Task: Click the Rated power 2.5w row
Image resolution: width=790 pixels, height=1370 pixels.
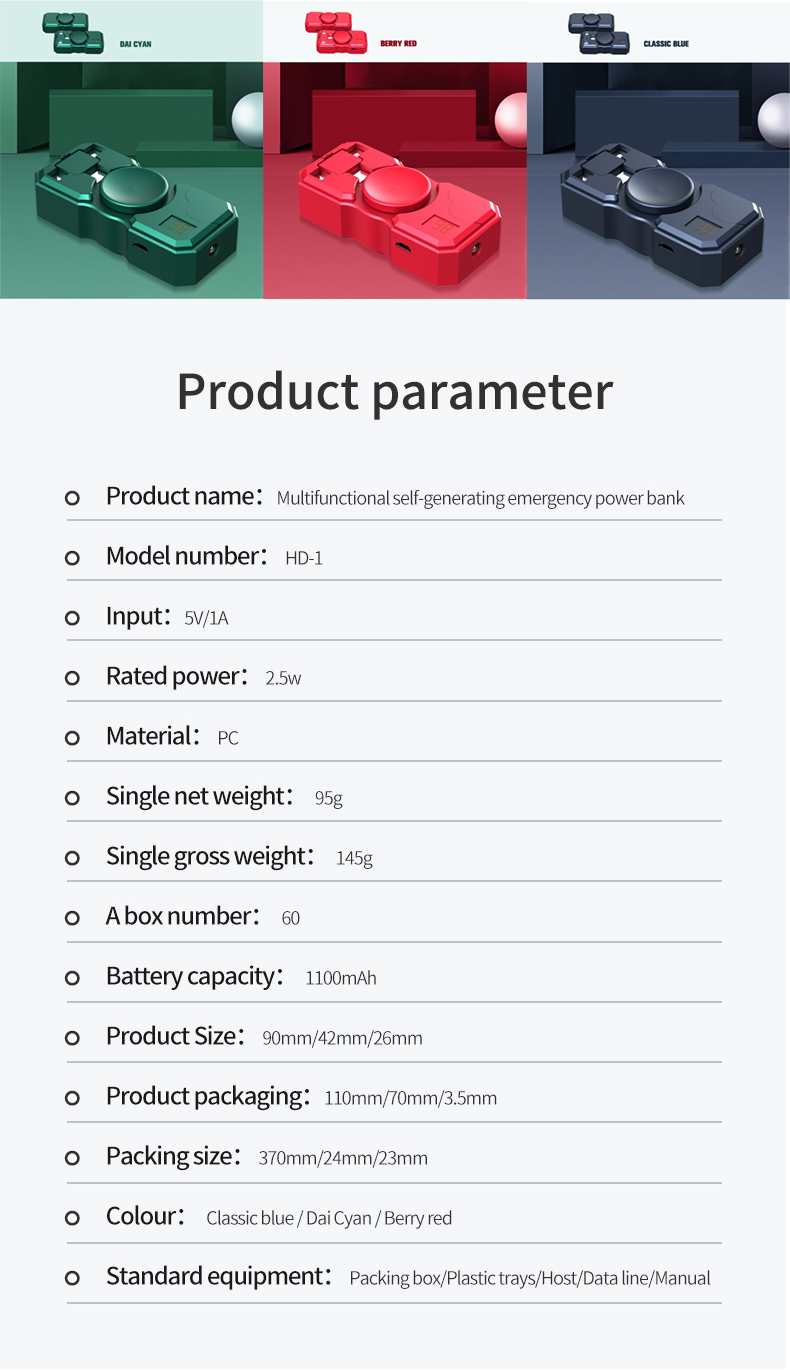Action: [x=394, y=677]
